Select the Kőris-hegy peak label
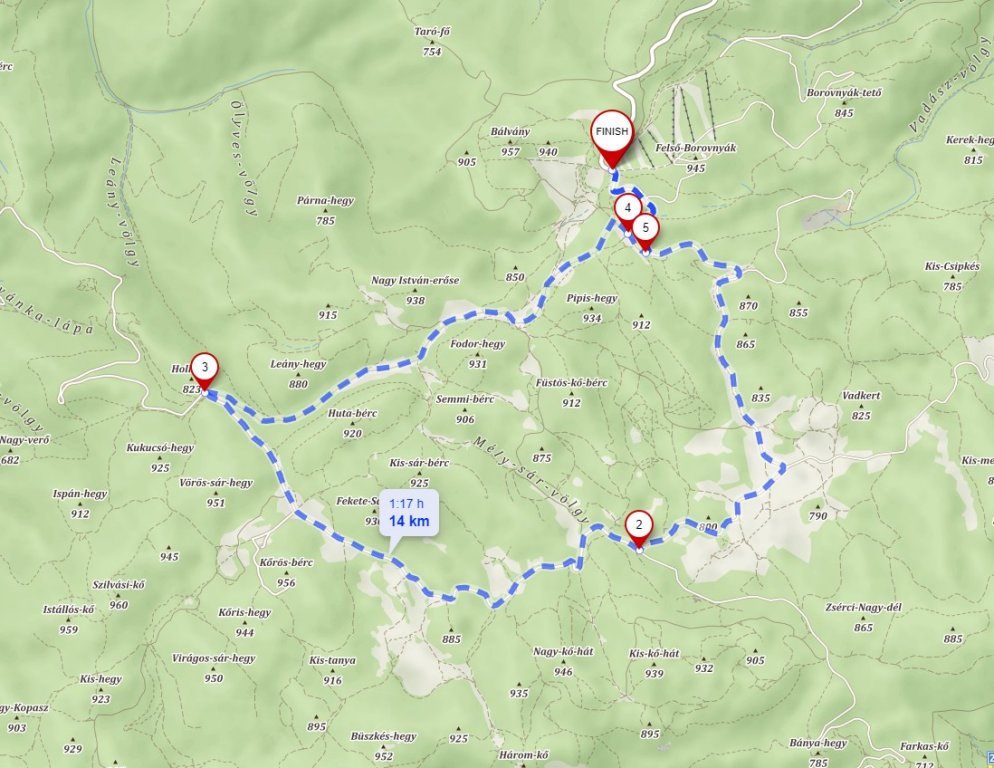The image size is (994, 768). (245, 613)
